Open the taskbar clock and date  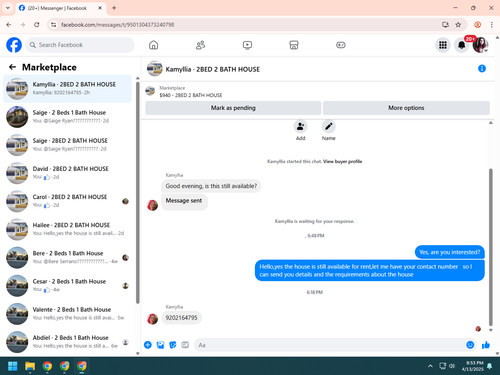point(473,366)
